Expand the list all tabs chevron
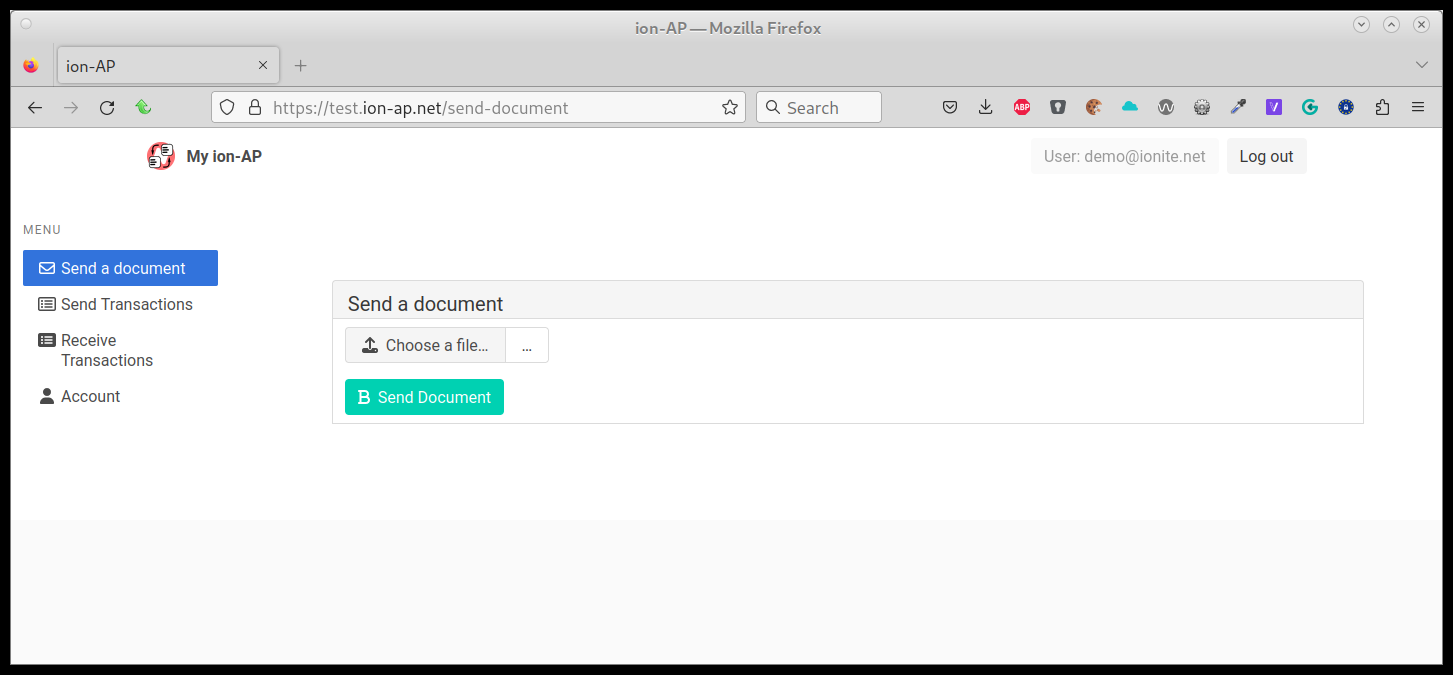 (x=1422, y=65)
